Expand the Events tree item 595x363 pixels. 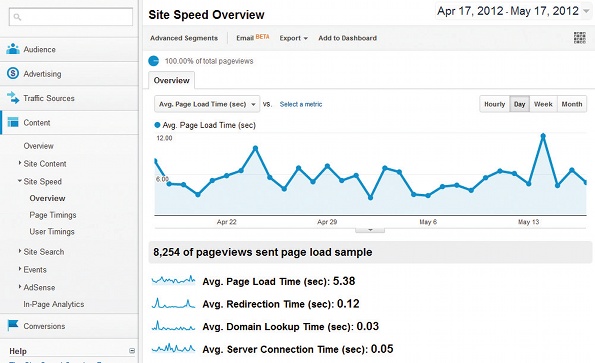tap(19, 269)
